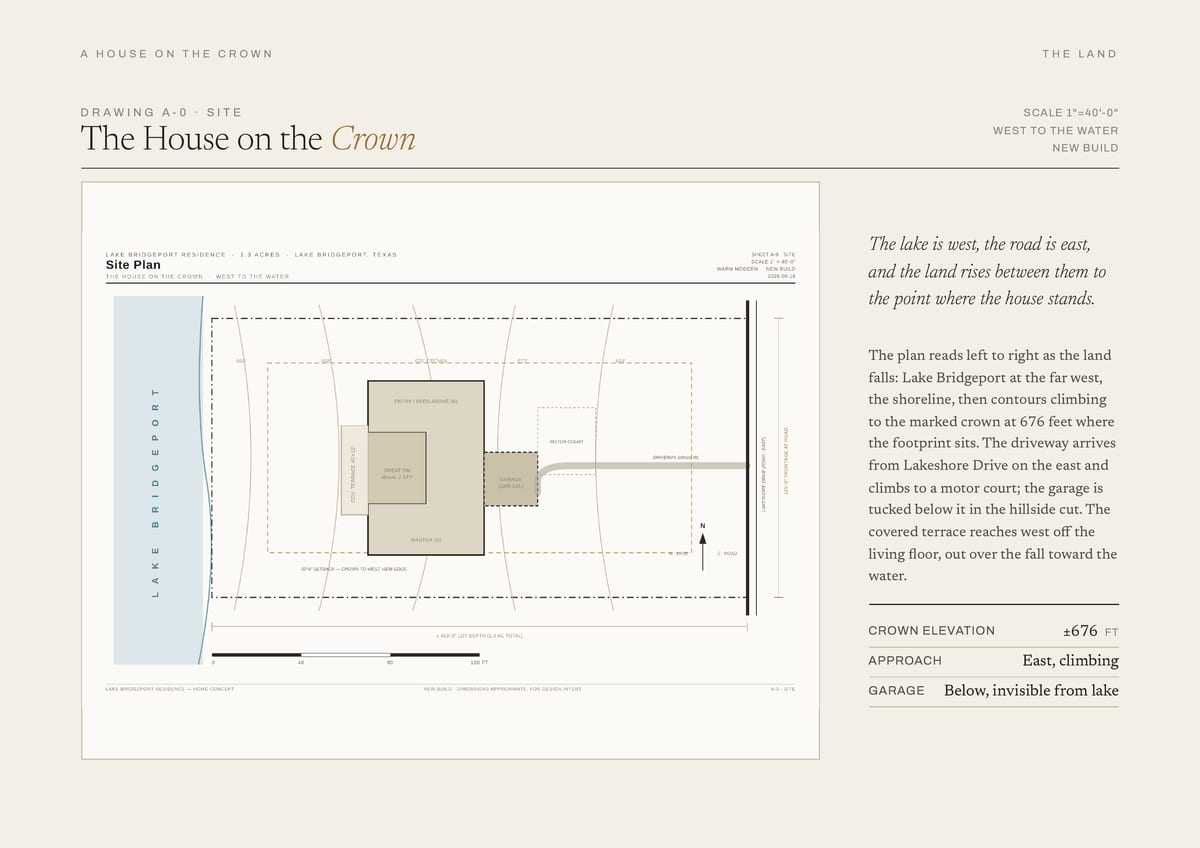Click the Great Room inner block
1200x848 pixels.
coord(397,474)
